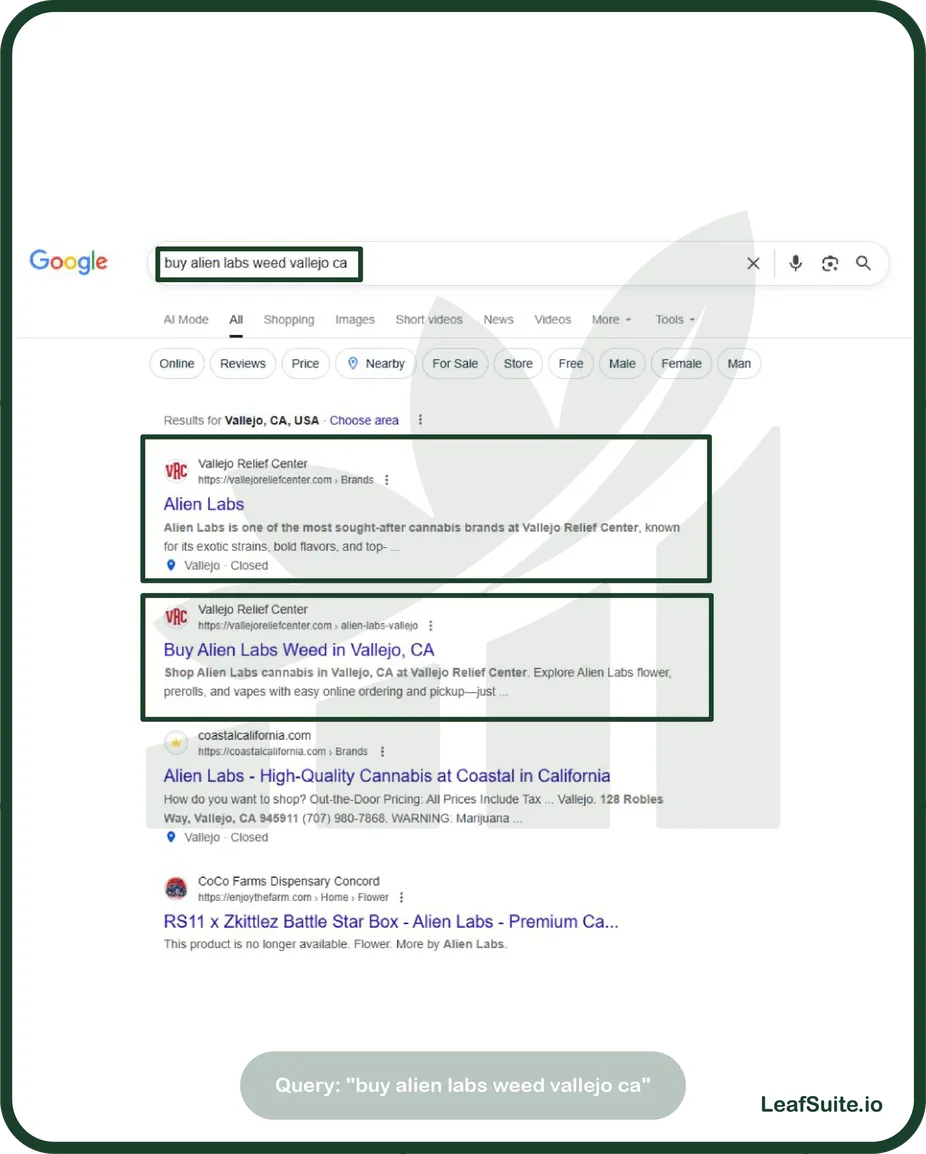Select the For Sale filter chip
This screenshot has height=1154, width=926.
[x=455, y=364]
